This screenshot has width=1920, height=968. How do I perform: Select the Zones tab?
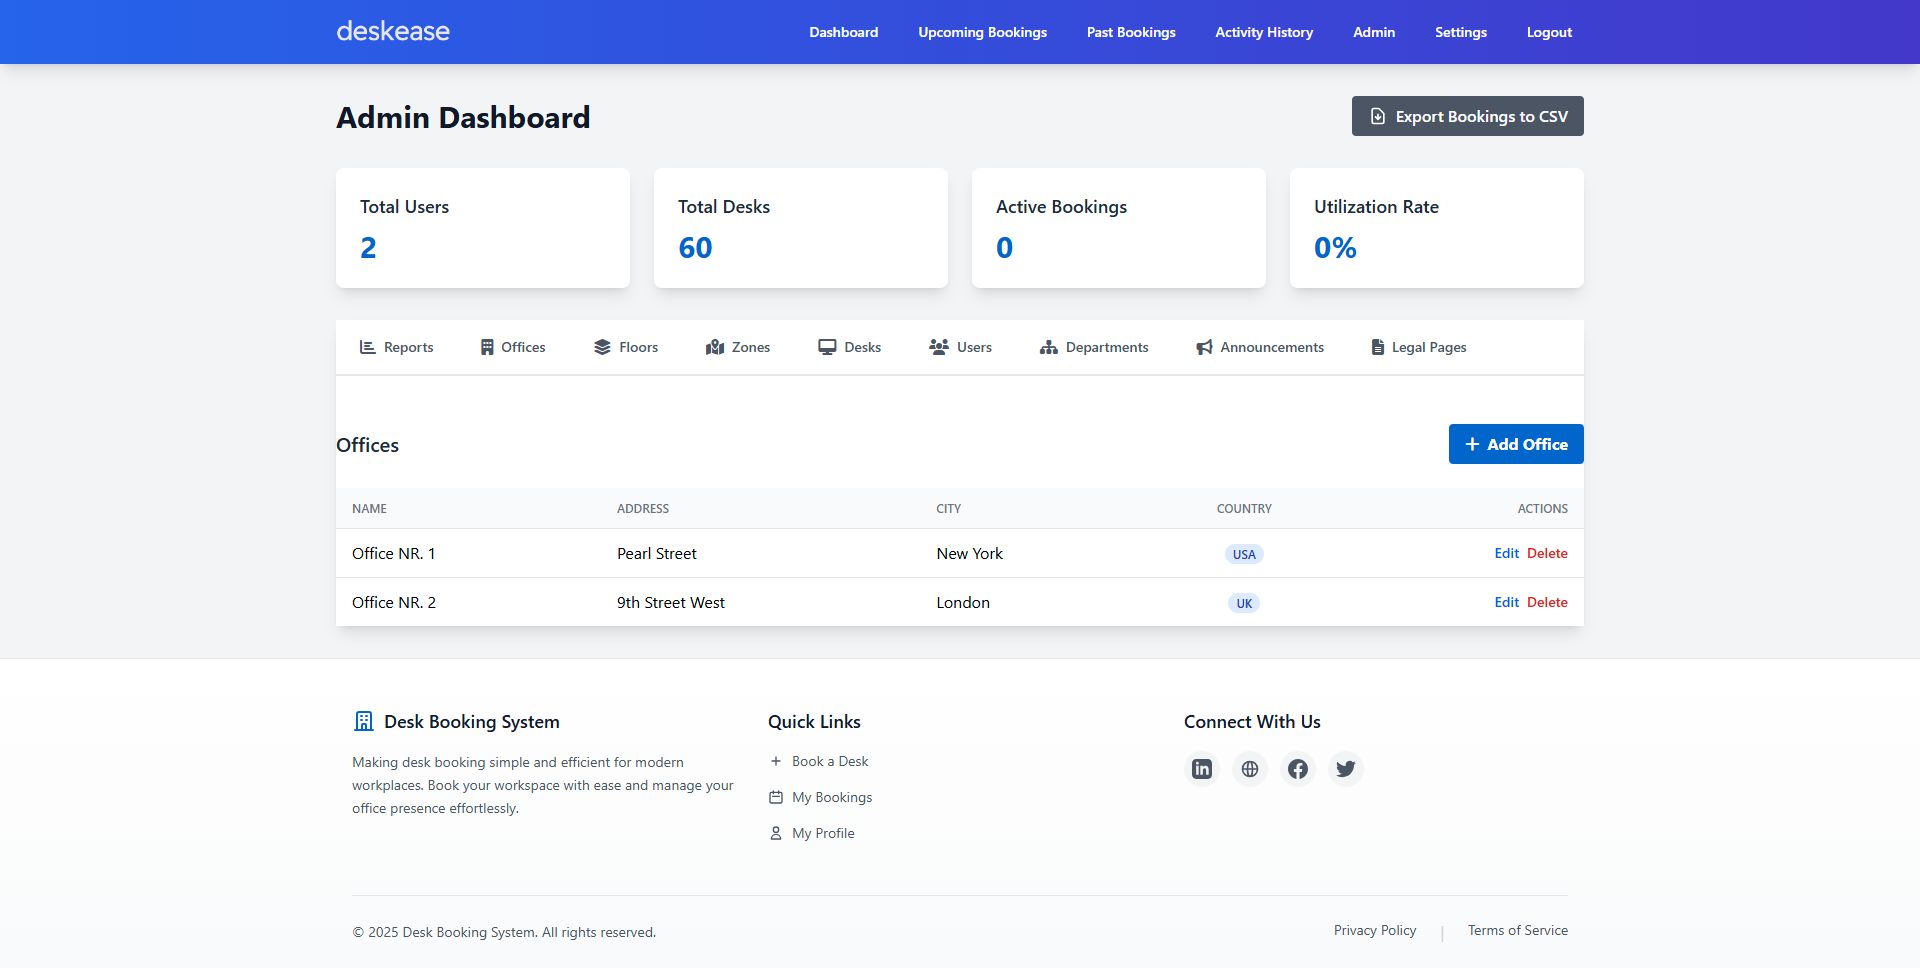738,347
